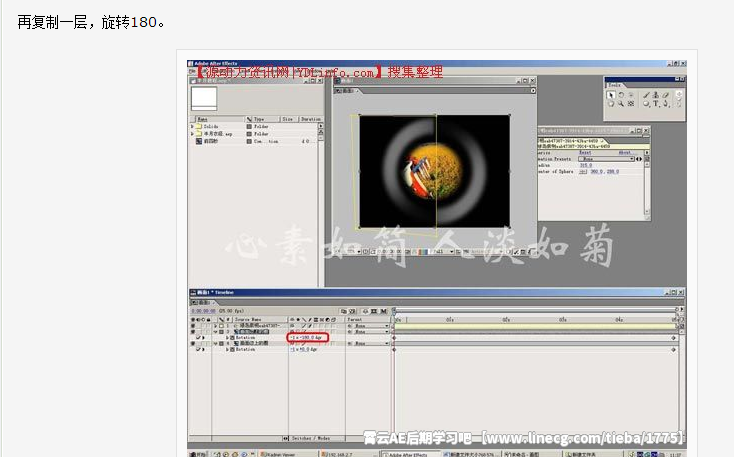Expand the second folder in Project panel
The width and height of the screenshot is (734, 457).
[x=192, y=134]
